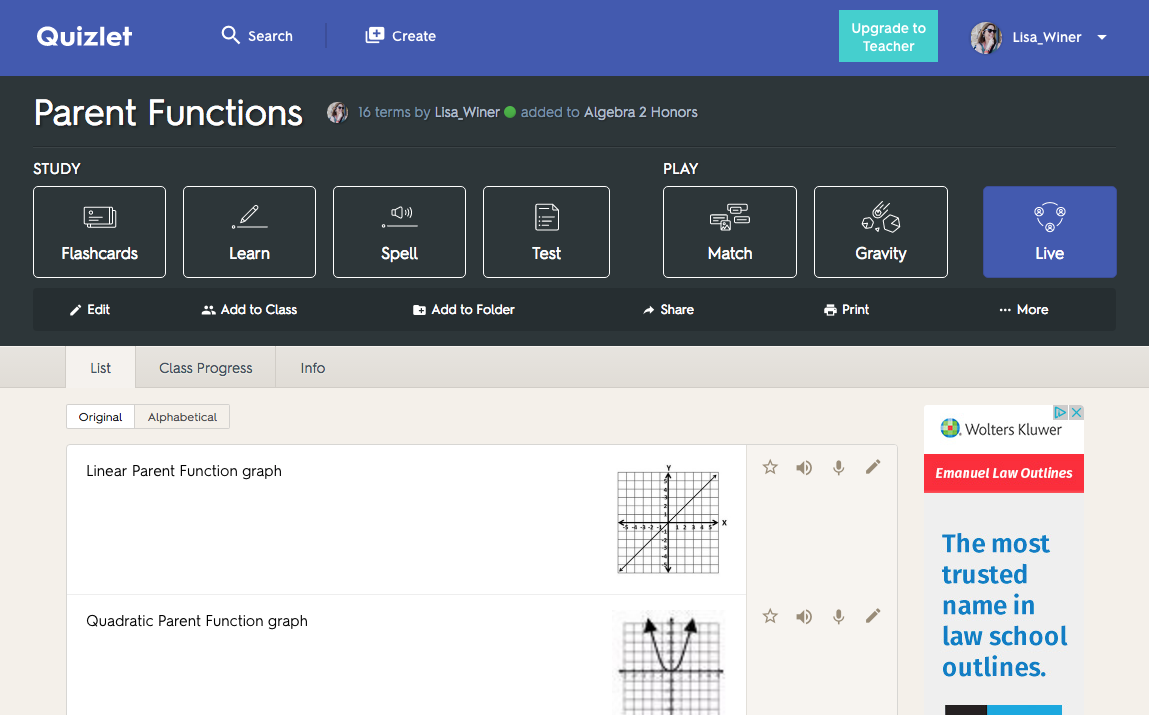Open Lisa_Winer author link in set title
Image resolution: width=1149 pixels, height=715 pixels.
click(468, 112)
